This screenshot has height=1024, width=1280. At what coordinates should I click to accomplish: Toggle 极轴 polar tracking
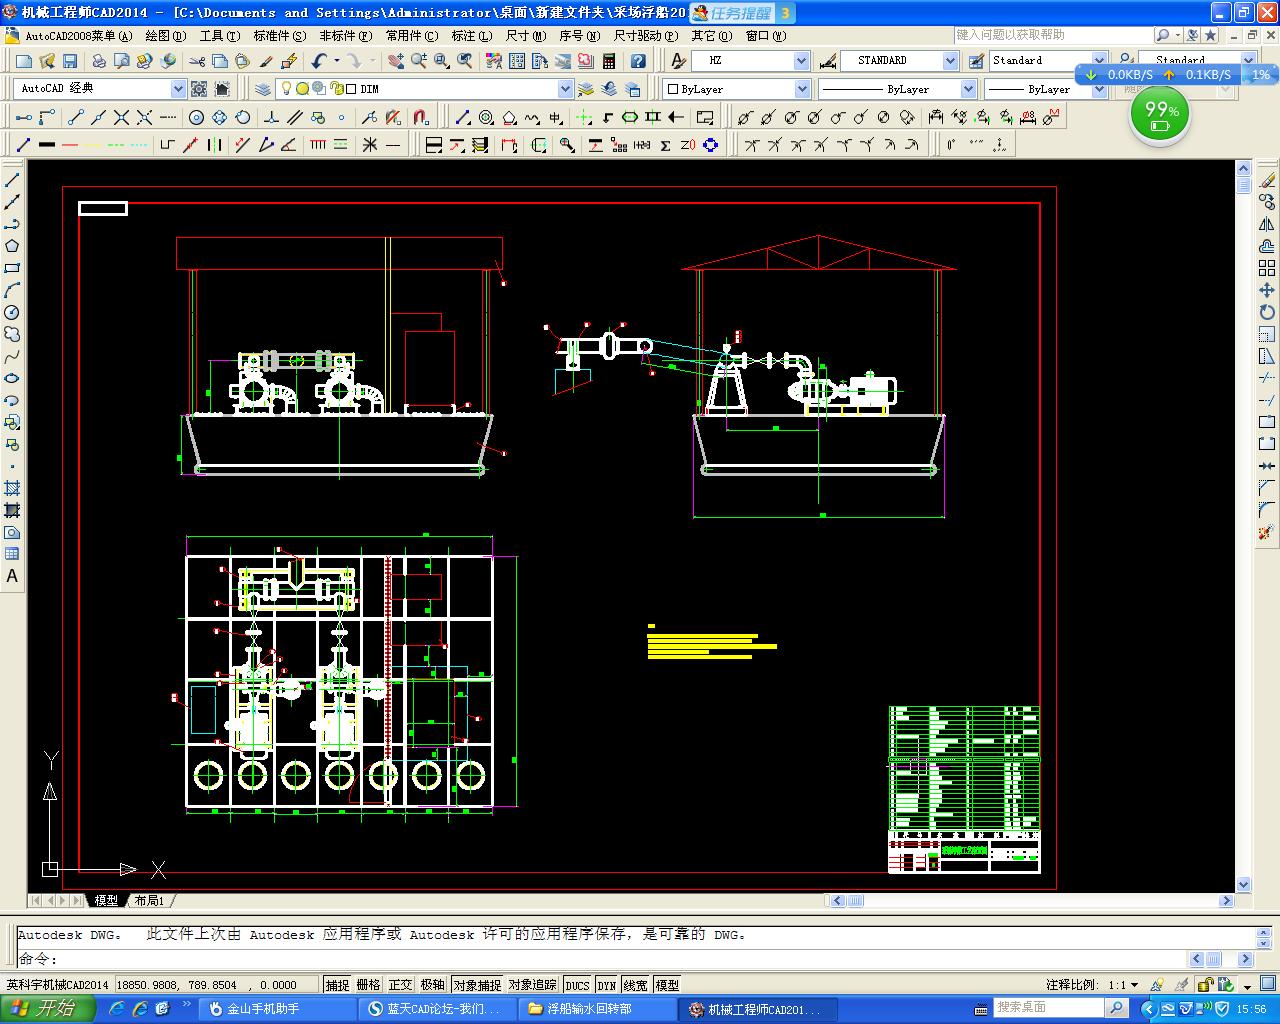pos(432,985)
